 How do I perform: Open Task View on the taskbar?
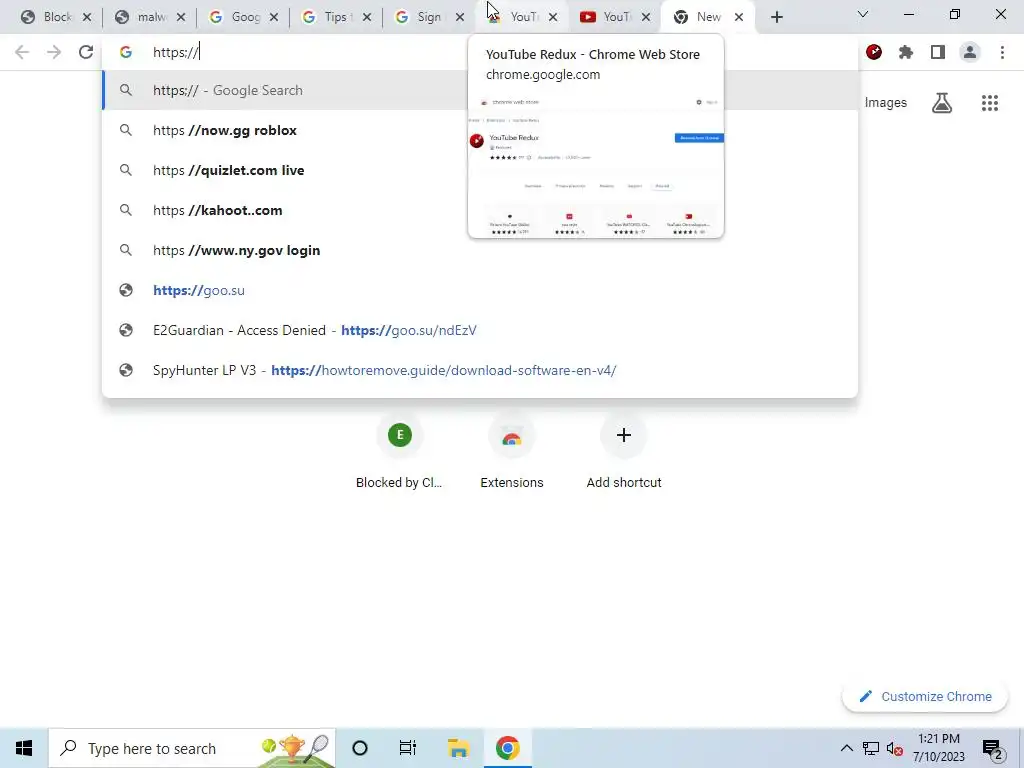408,748
